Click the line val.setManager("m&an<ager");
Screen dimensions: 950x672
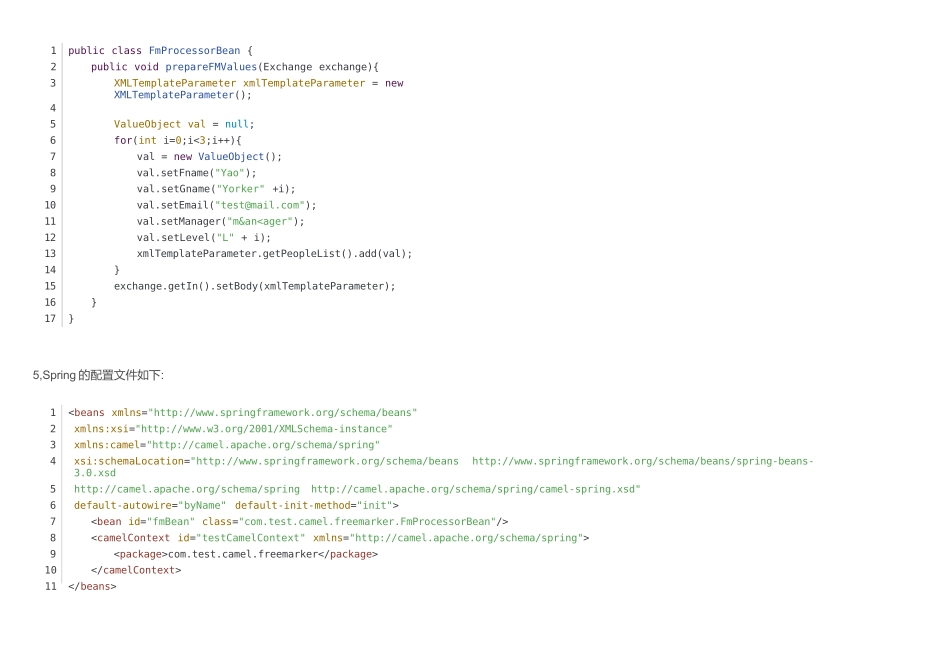pyautogui.click(x=221, y=222)
